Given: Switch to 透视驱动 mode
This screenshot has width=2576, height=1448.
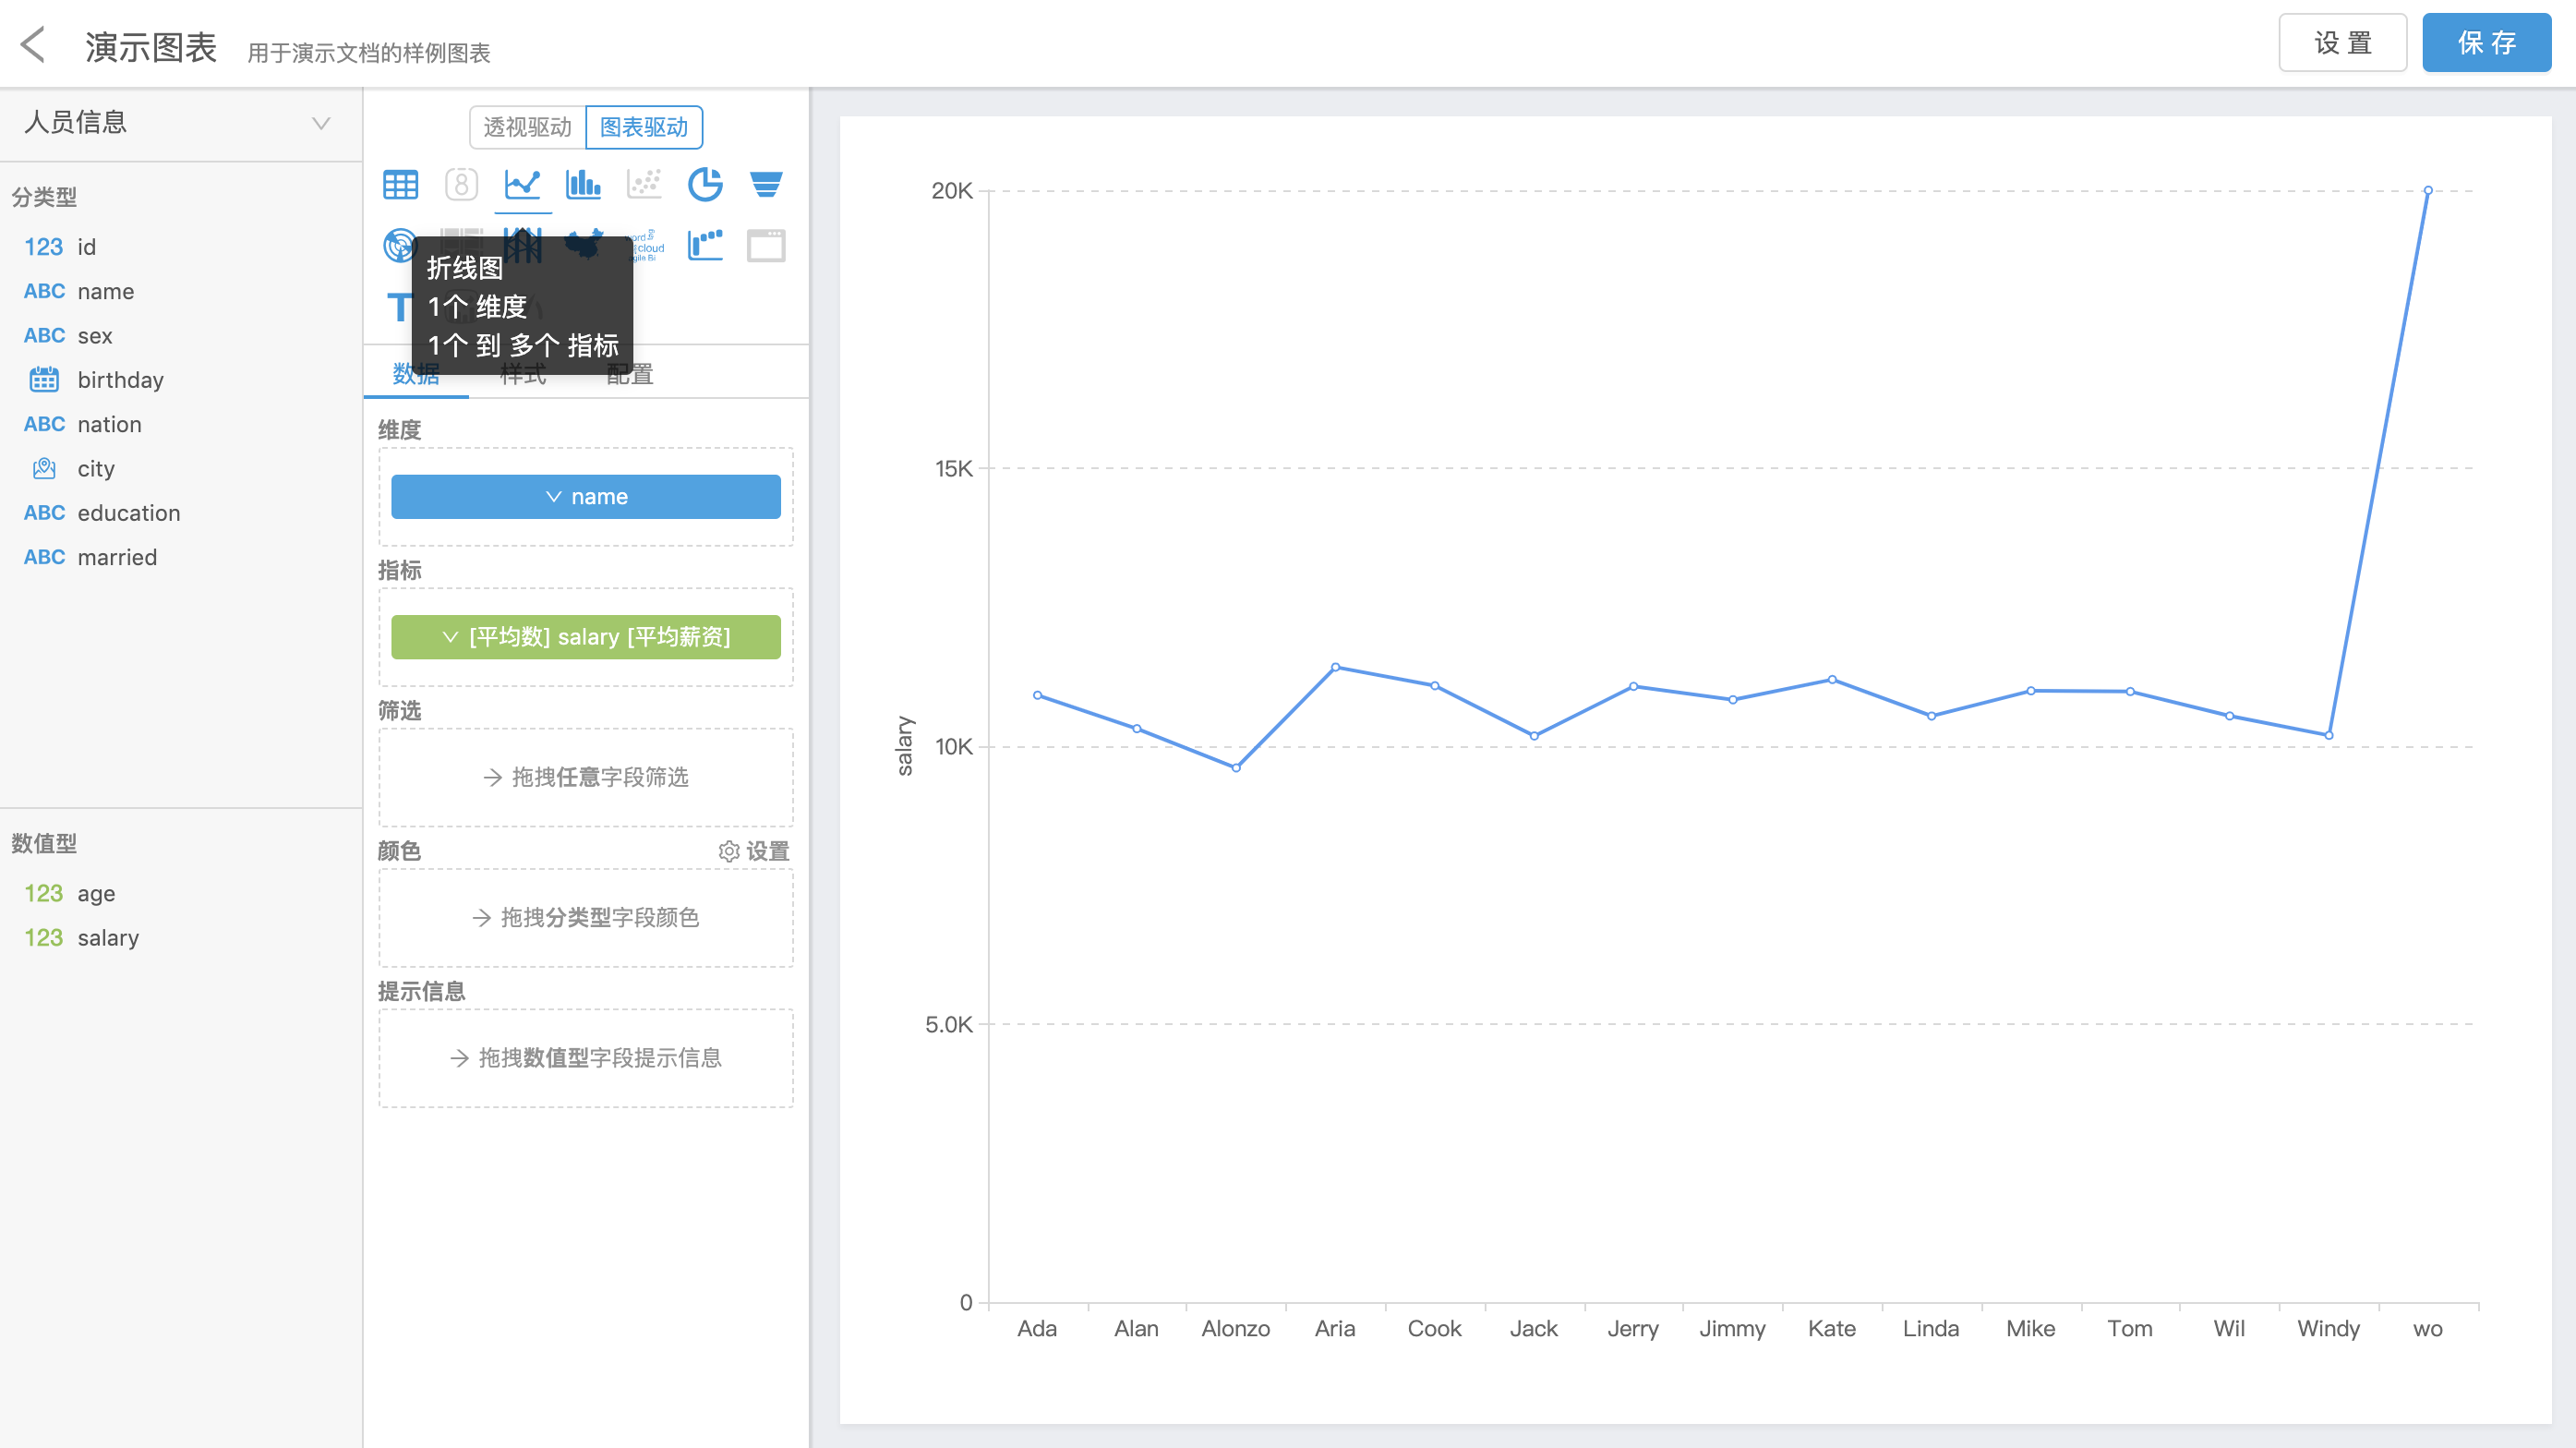Looking at the screenshot, I should 527,127.
